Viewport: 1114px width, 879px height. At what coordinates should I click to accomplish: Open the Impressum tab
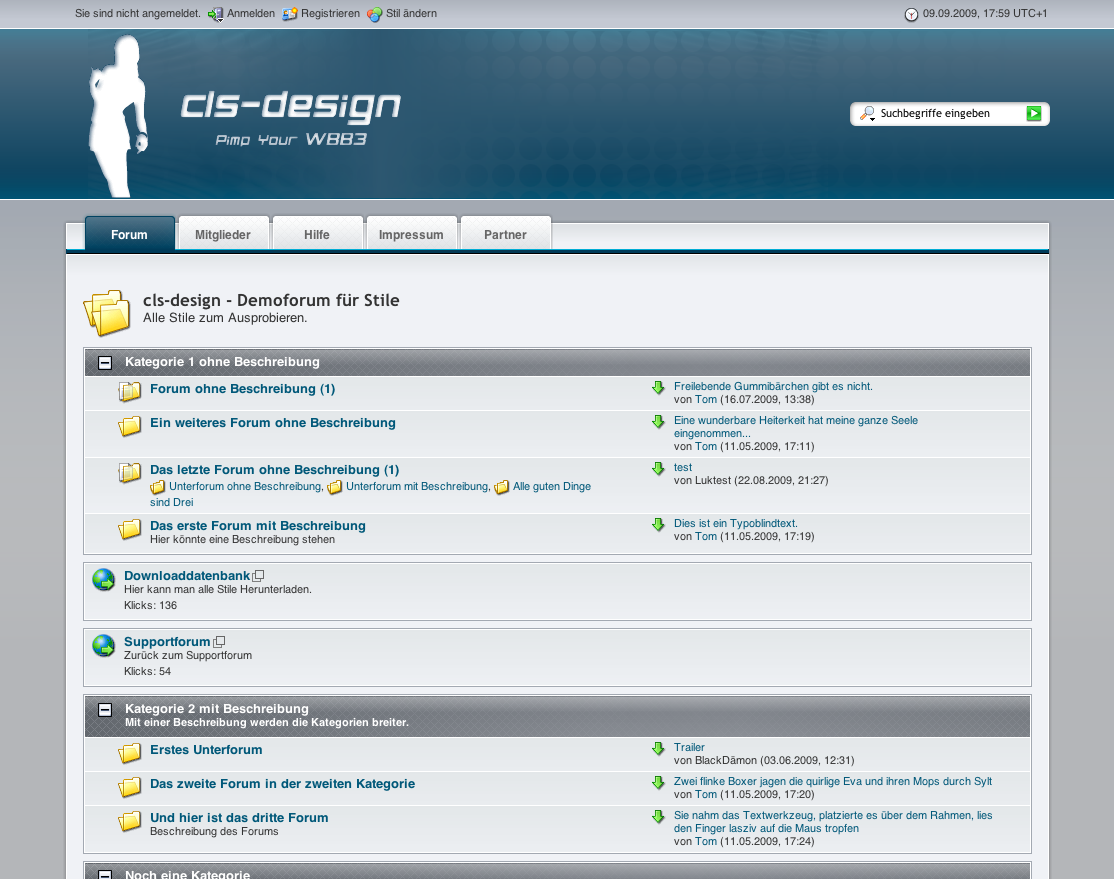[411, 235]
